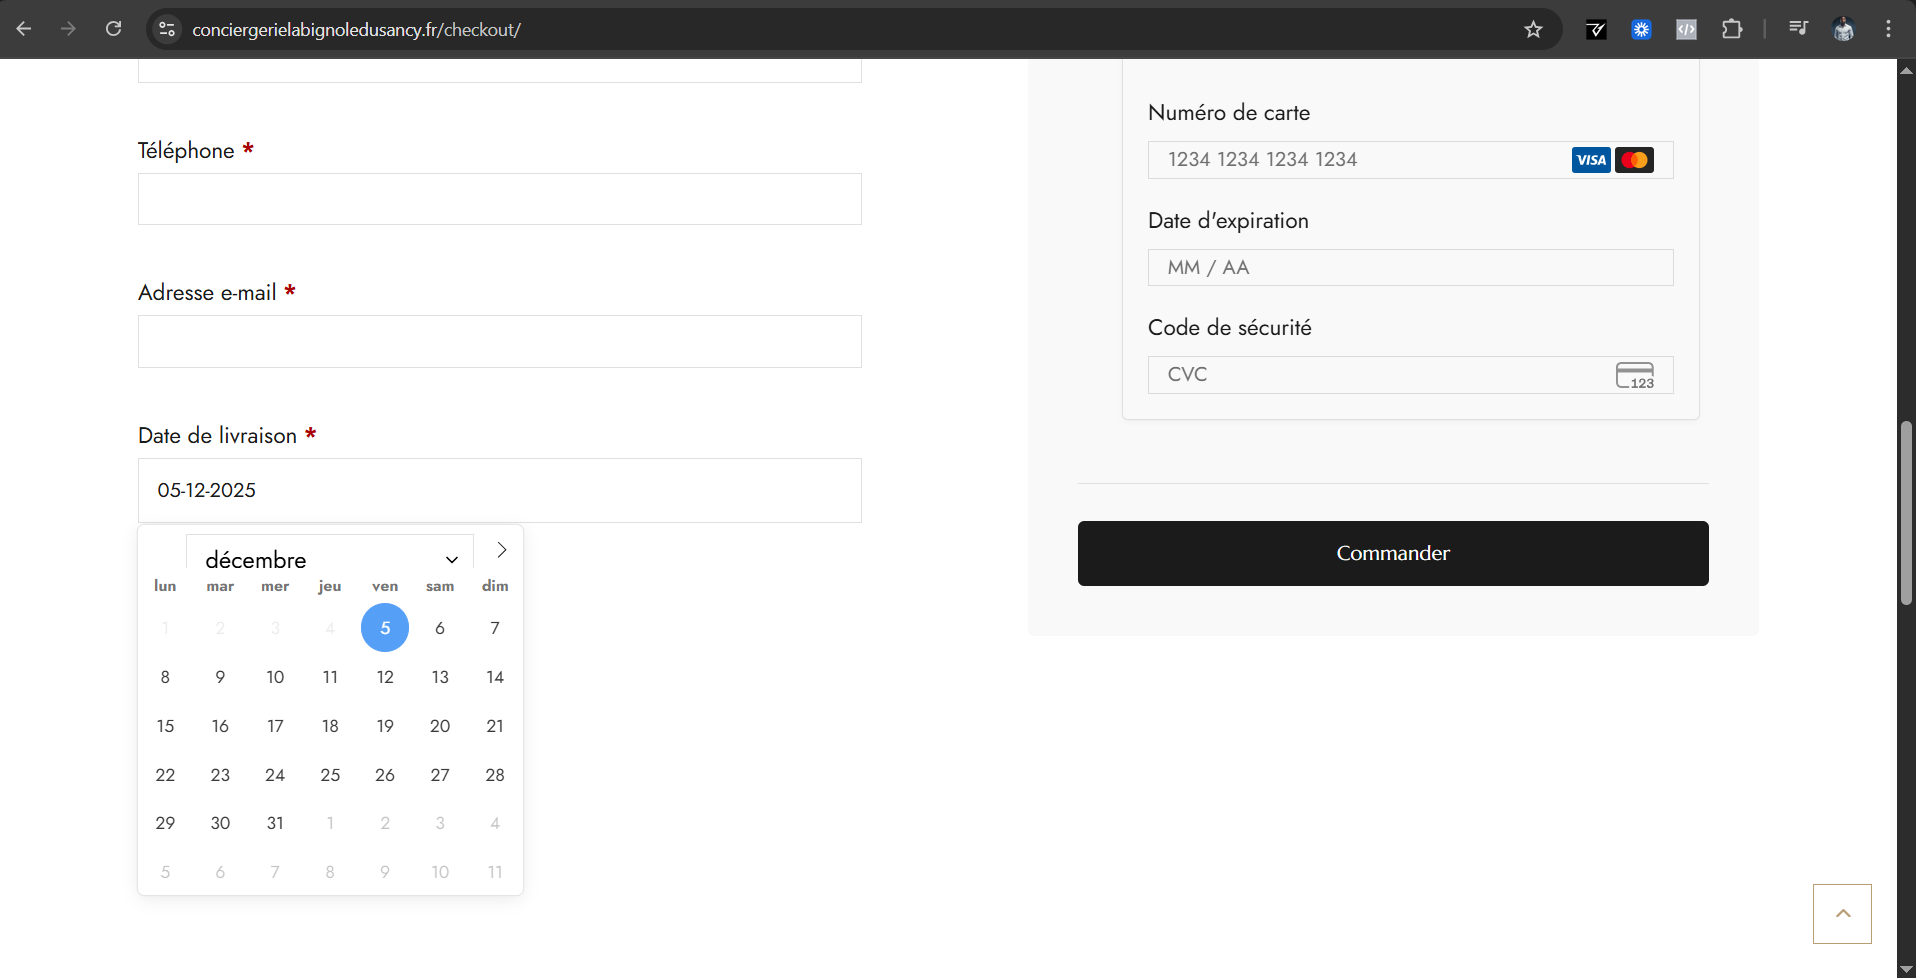This screenshot has height=978, width=1916.
Task: Open the Chrome three-dot menu
Action: (x=1888, y=29)
